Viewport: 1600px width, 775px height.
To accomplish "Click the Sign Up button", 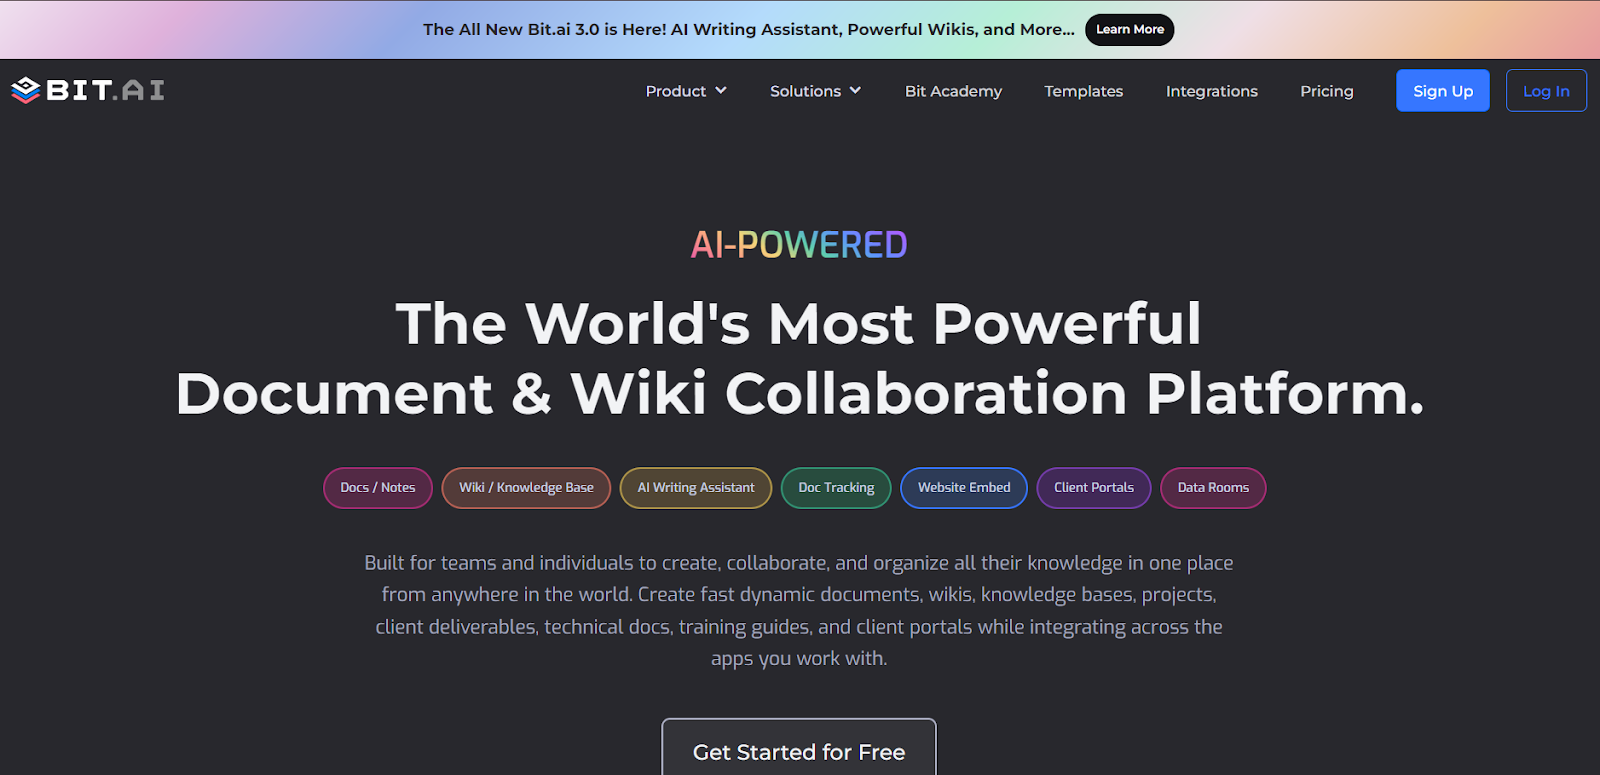I will [x=1443, y=90].
